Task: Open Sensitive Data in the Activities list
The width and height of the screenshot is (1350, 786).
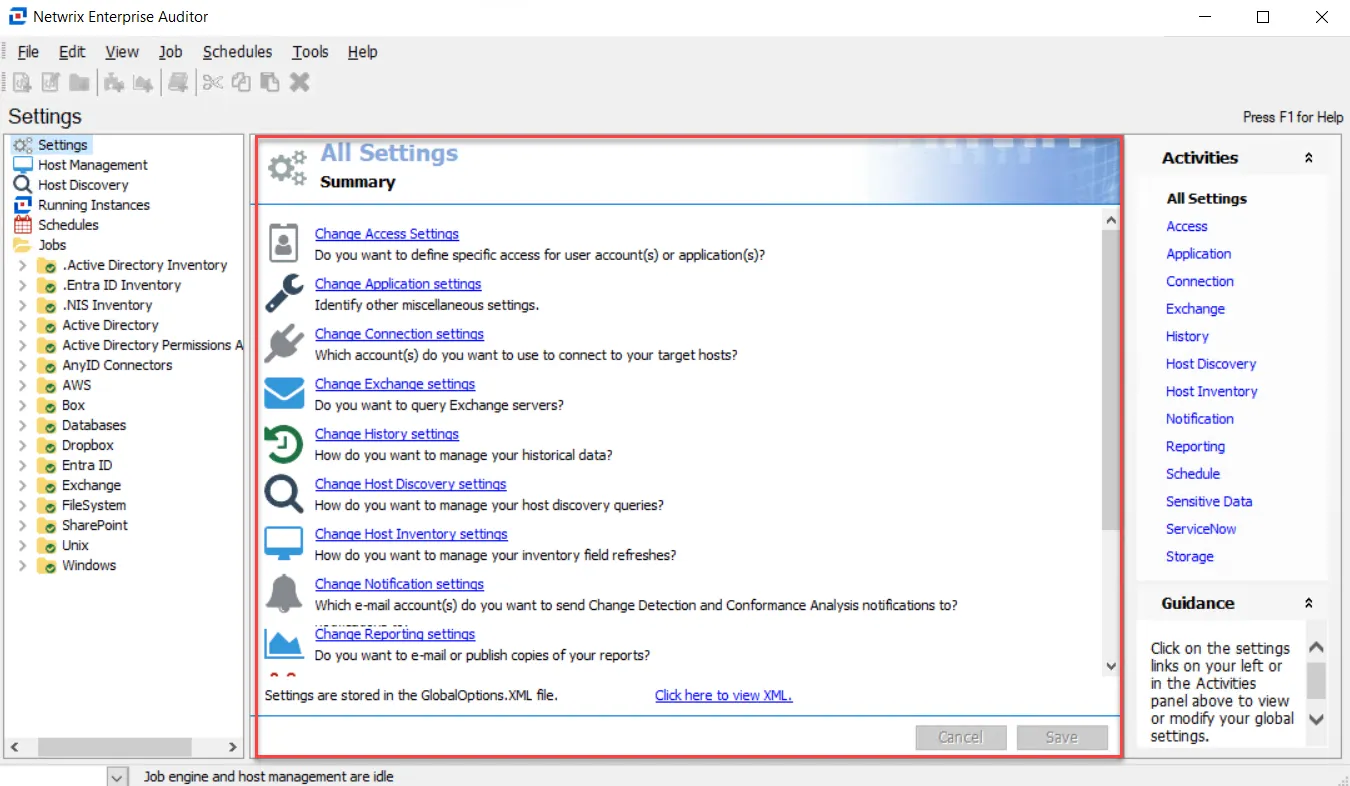Action: (1209, 502)
